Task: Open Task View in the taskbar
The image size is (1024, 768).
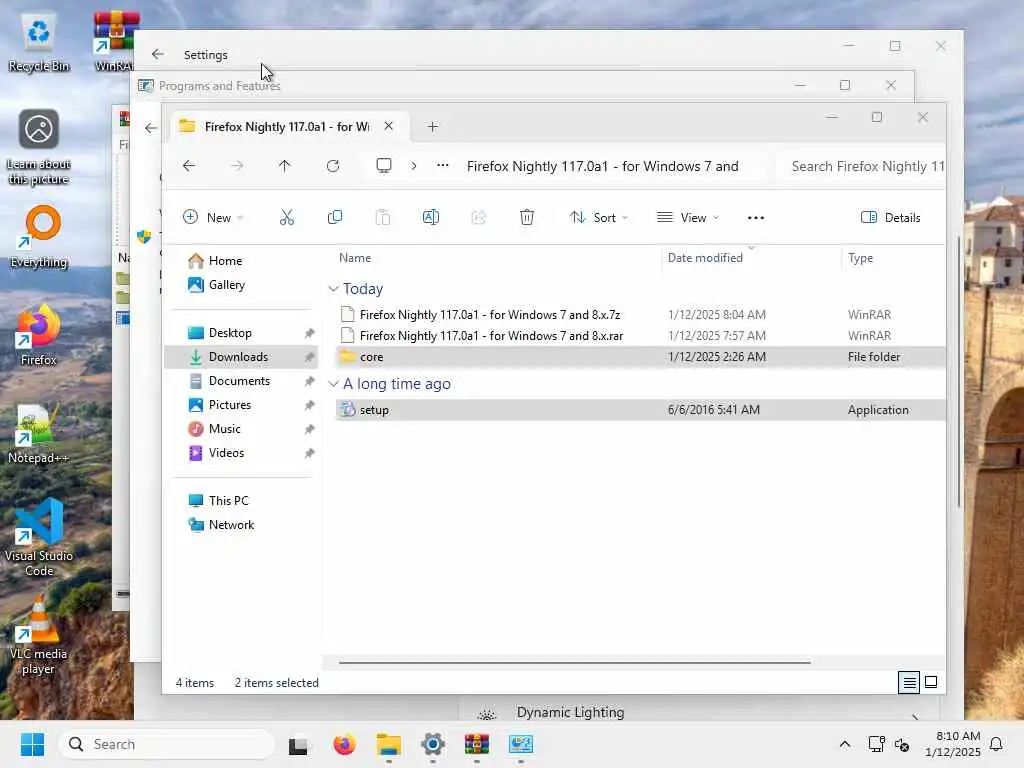Action: 299,744
